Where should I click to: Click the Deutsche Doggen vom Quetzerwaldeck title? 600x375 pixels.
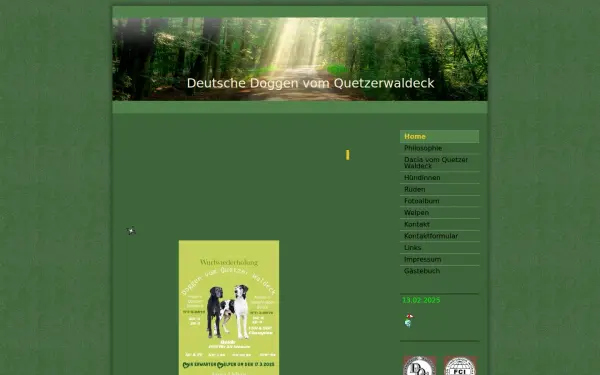[x=310, y=83]
